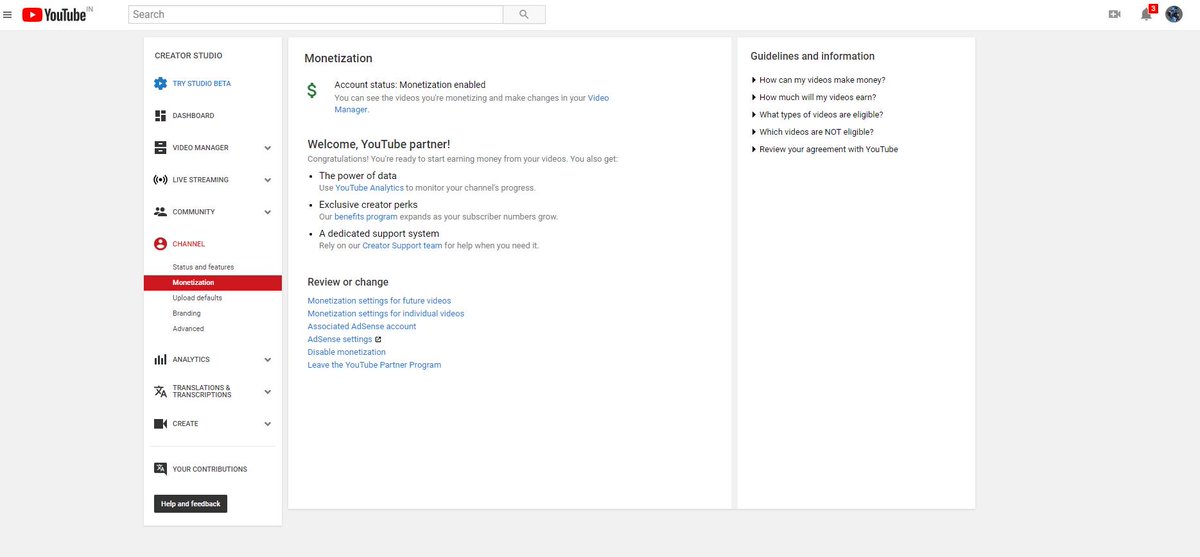Click into the Search input field
Image resolution: width=1200 pixels, height=557 pixels.
(x=315, y=14)
